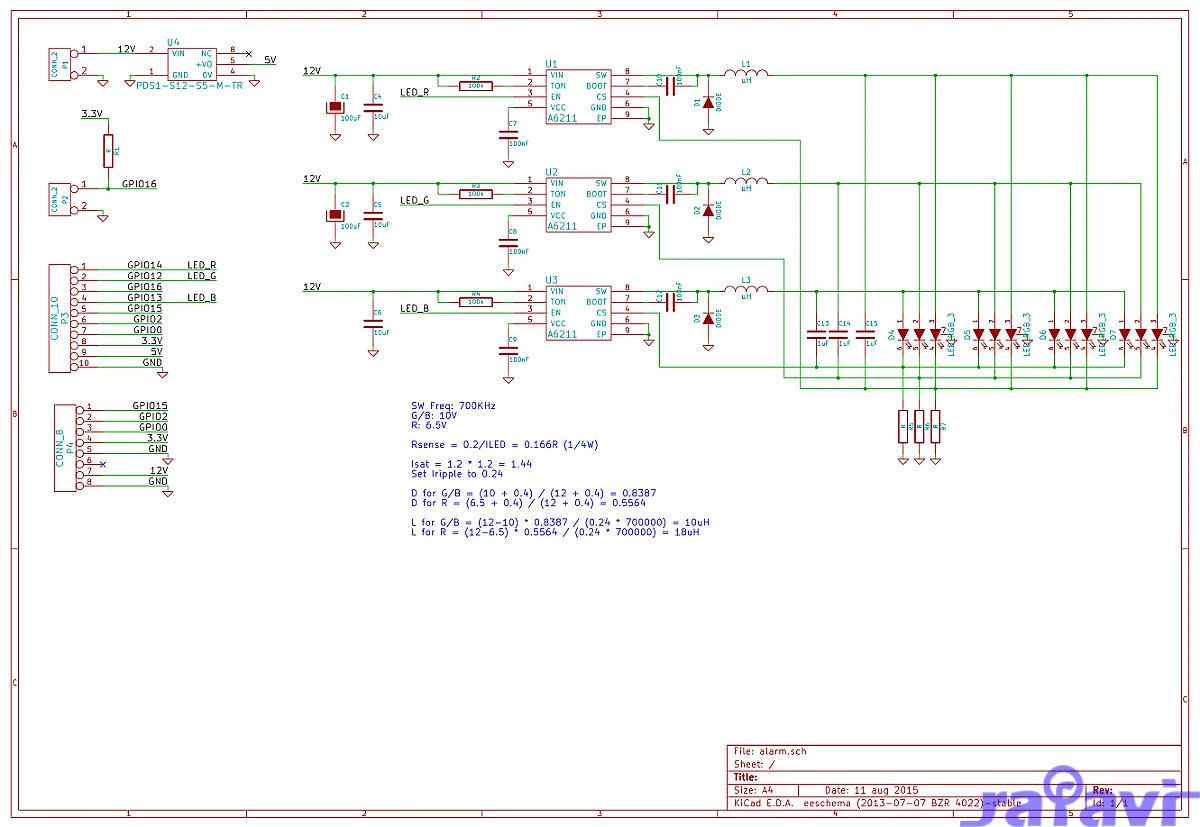
Task: Click diode D2 symbol
Action: pos(708,210)
